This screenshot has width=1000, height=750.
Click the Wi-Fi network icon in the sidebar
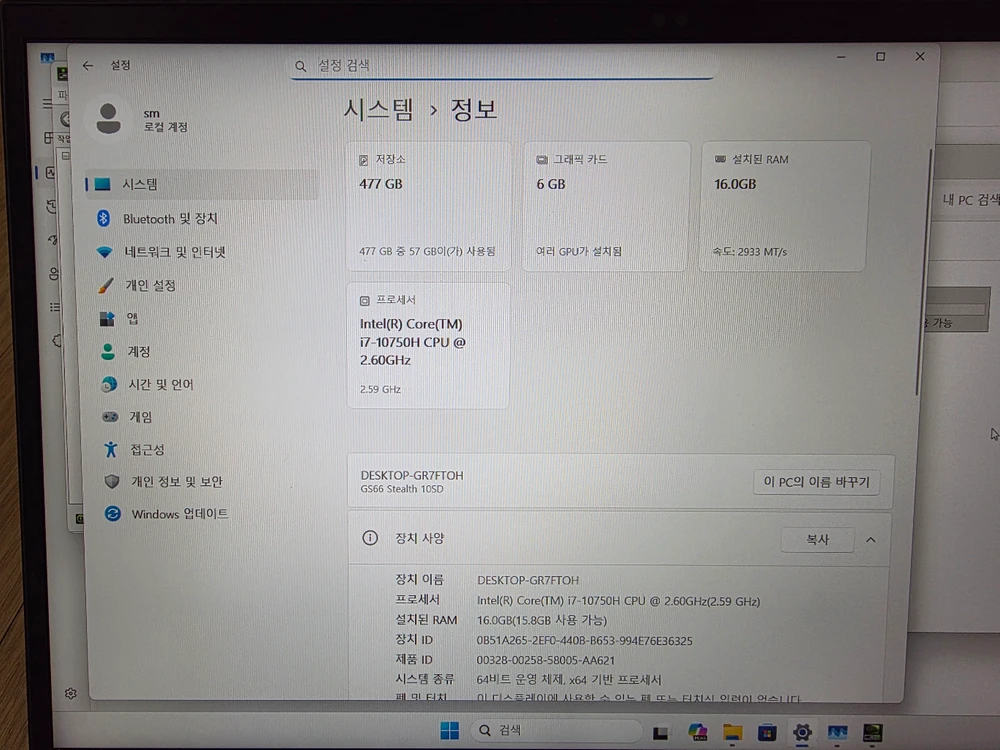click(x=105, y=252)
